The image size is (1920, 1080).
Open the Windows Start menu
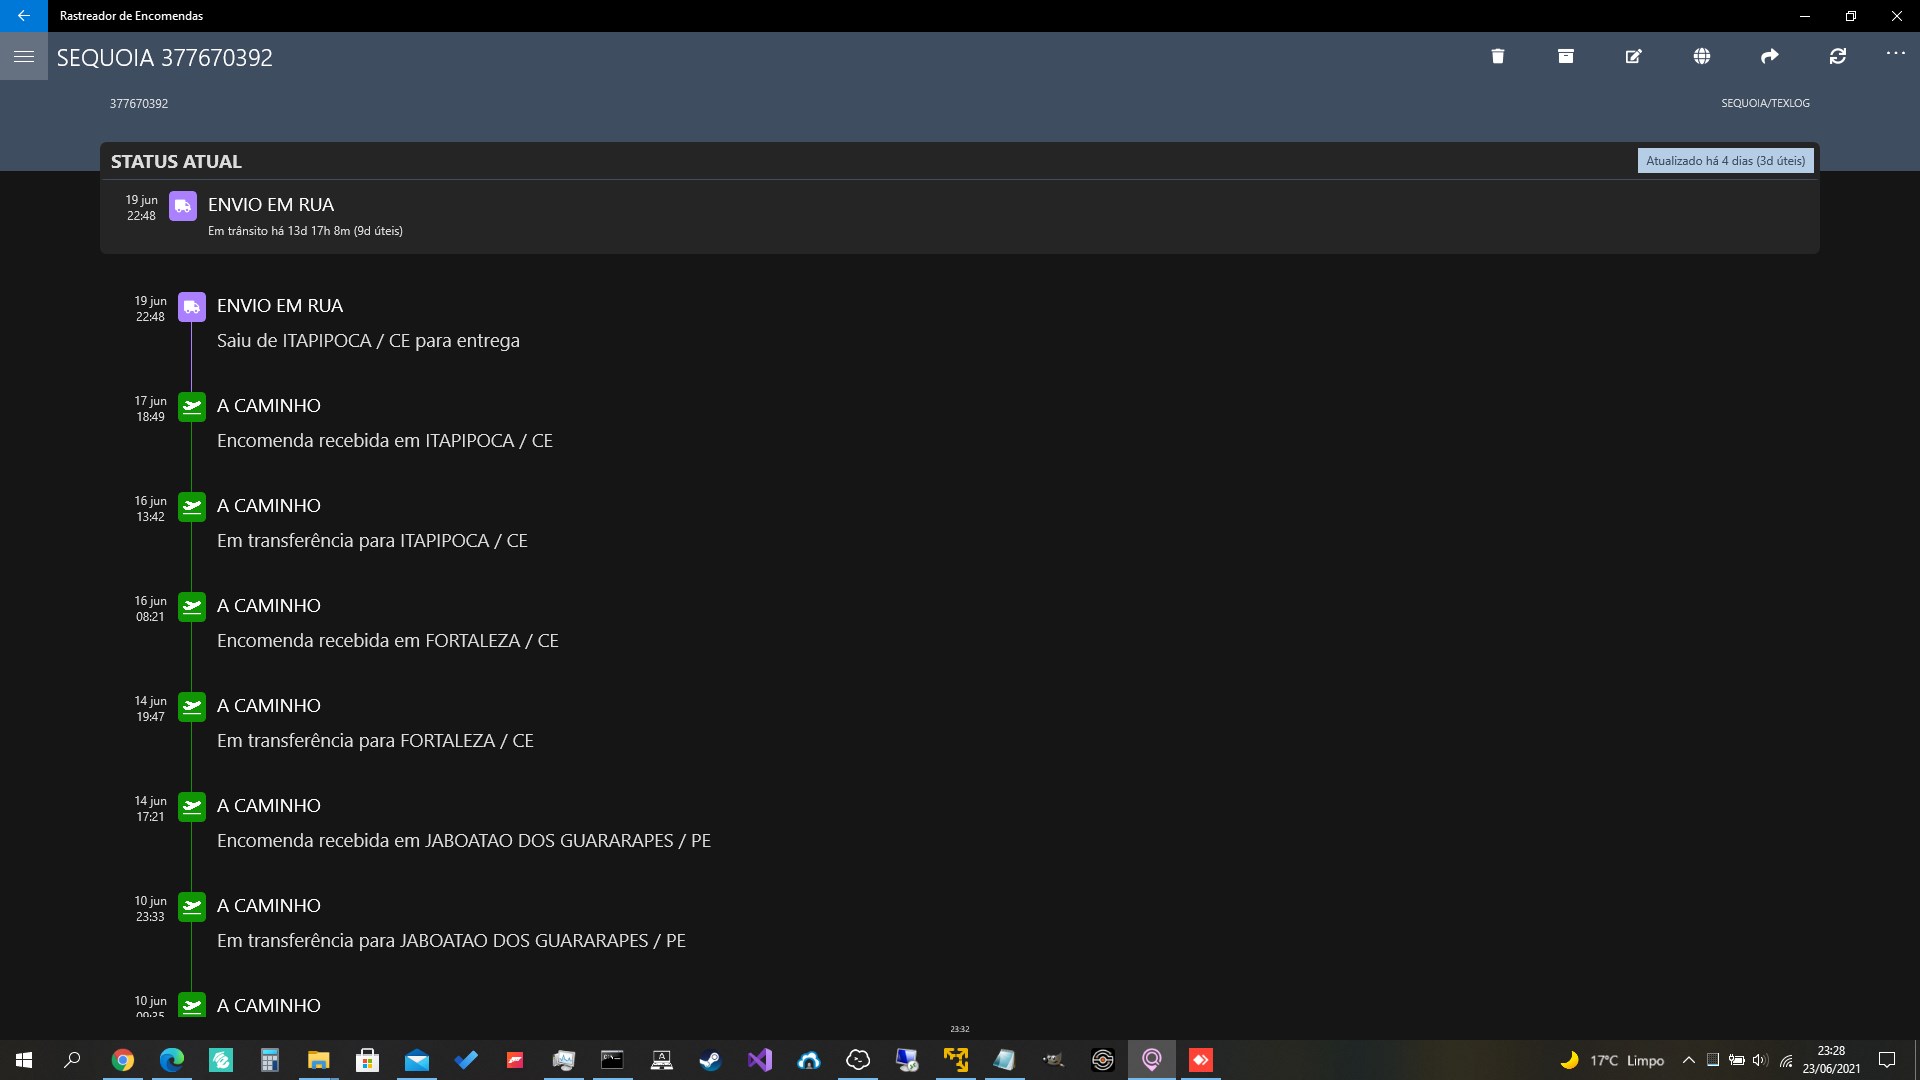24,1060
